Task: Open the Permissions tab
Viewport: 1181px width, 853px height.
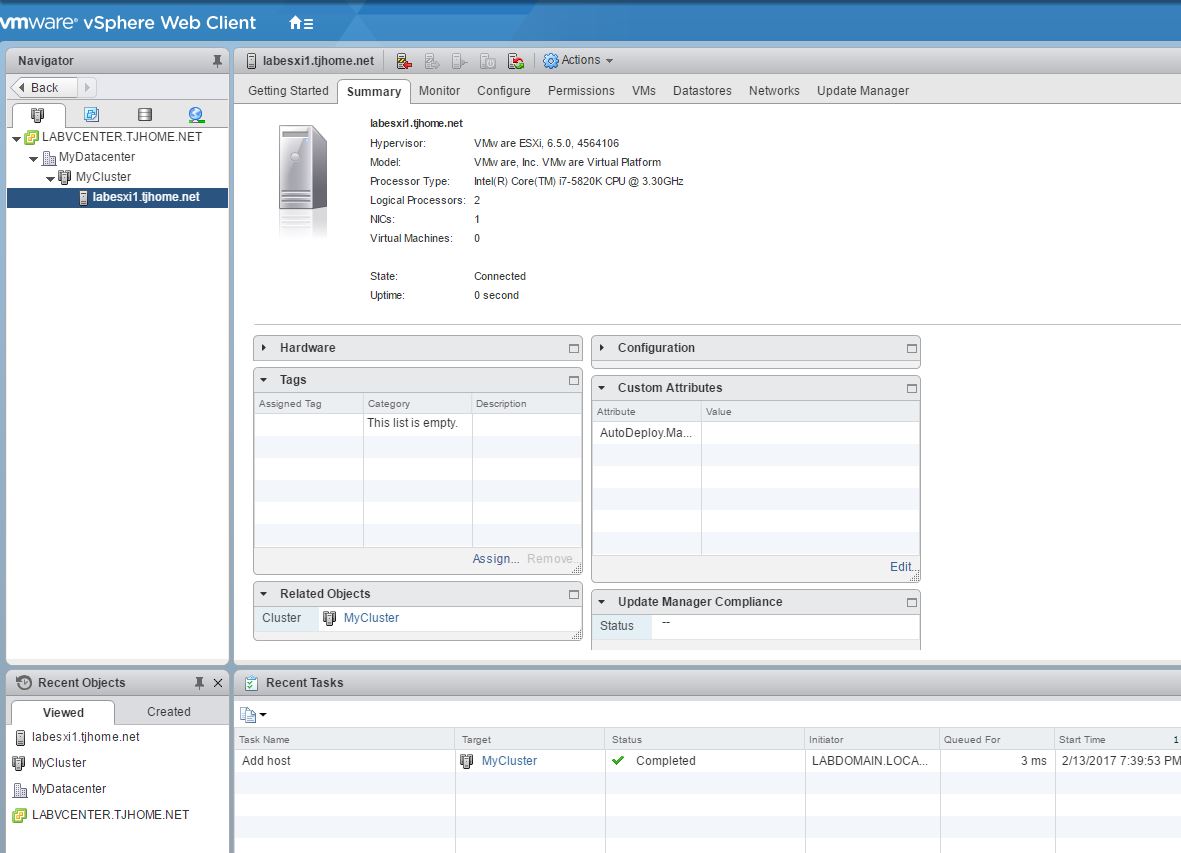Action: [581, 91]
